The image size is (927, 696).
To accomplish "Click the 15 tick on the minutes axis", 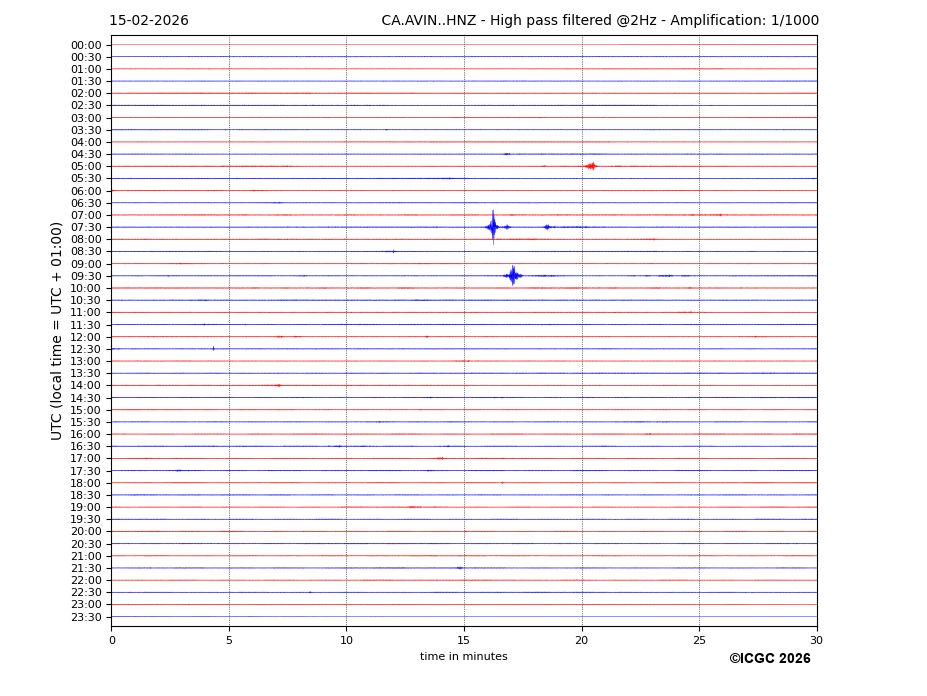I will 464,640.
